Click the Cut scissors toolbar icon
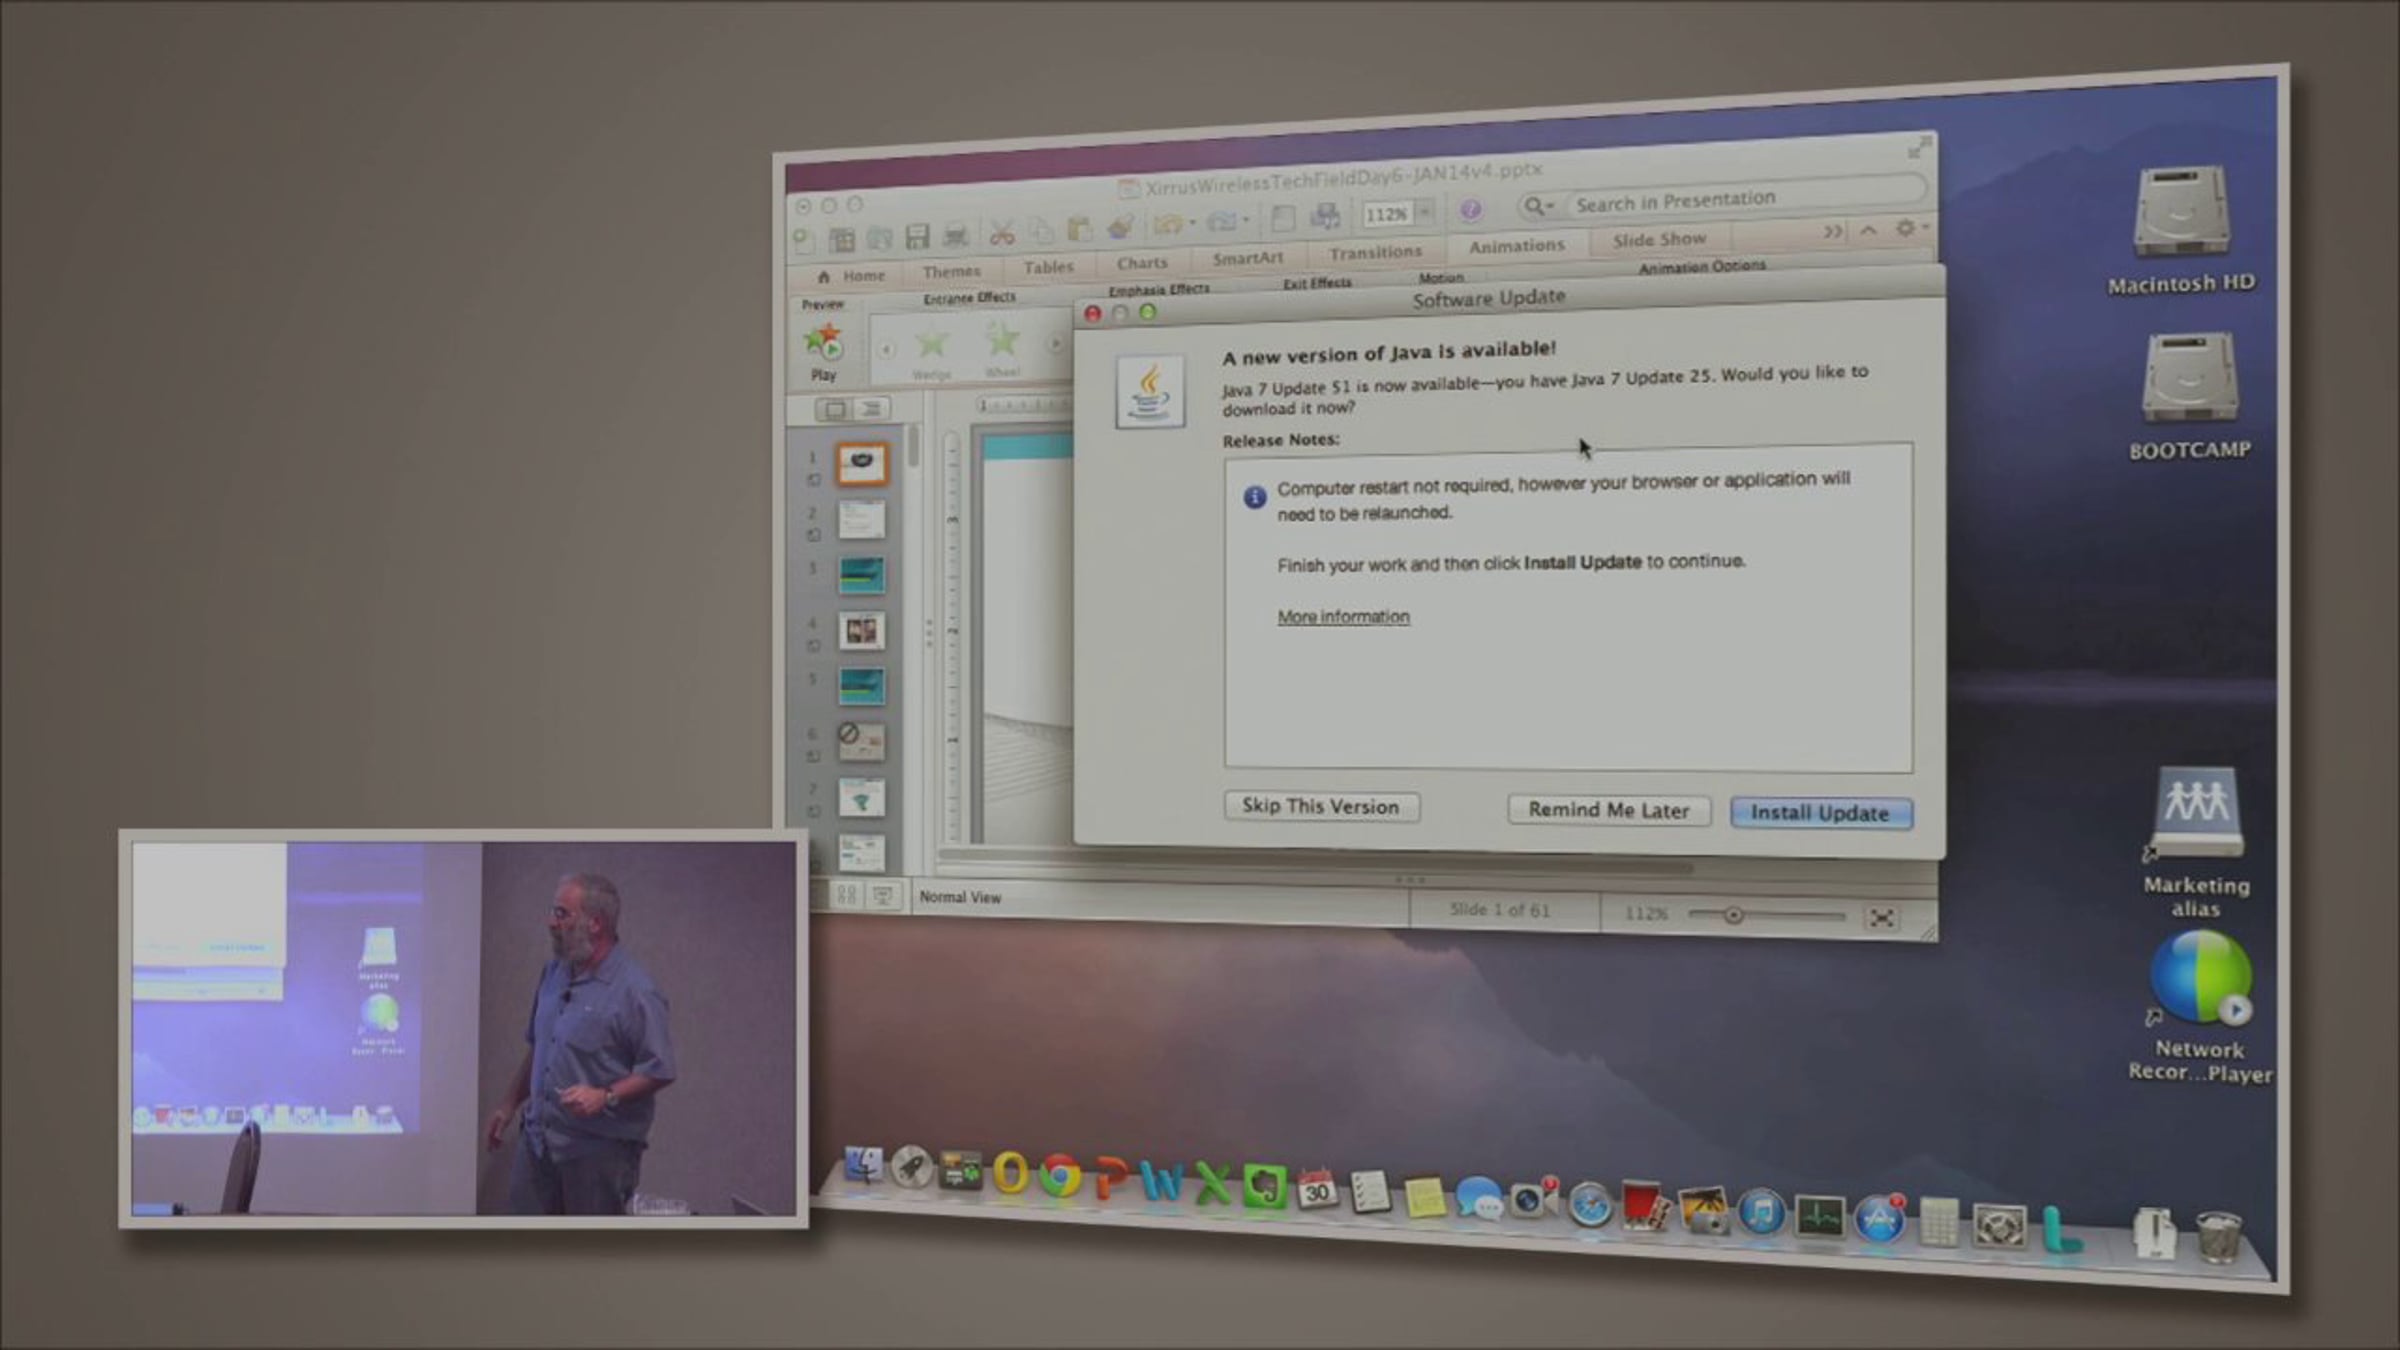The image size is (2400, 1350). 1002,233
